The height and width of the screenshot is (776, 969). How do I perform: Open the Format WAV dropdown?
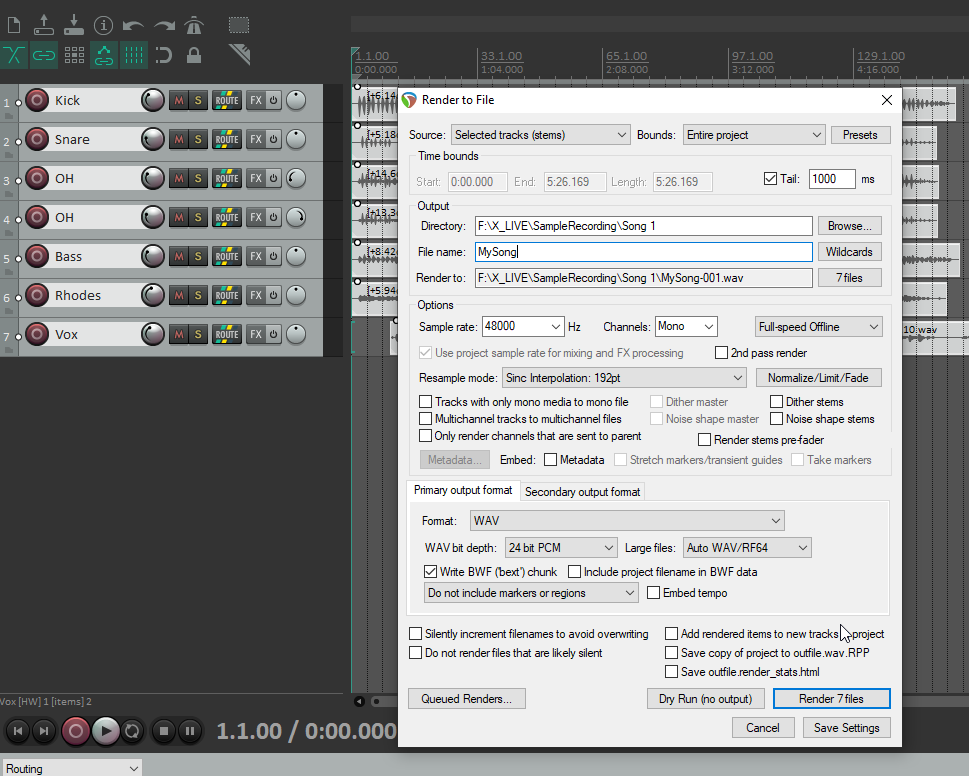[627, 521]
